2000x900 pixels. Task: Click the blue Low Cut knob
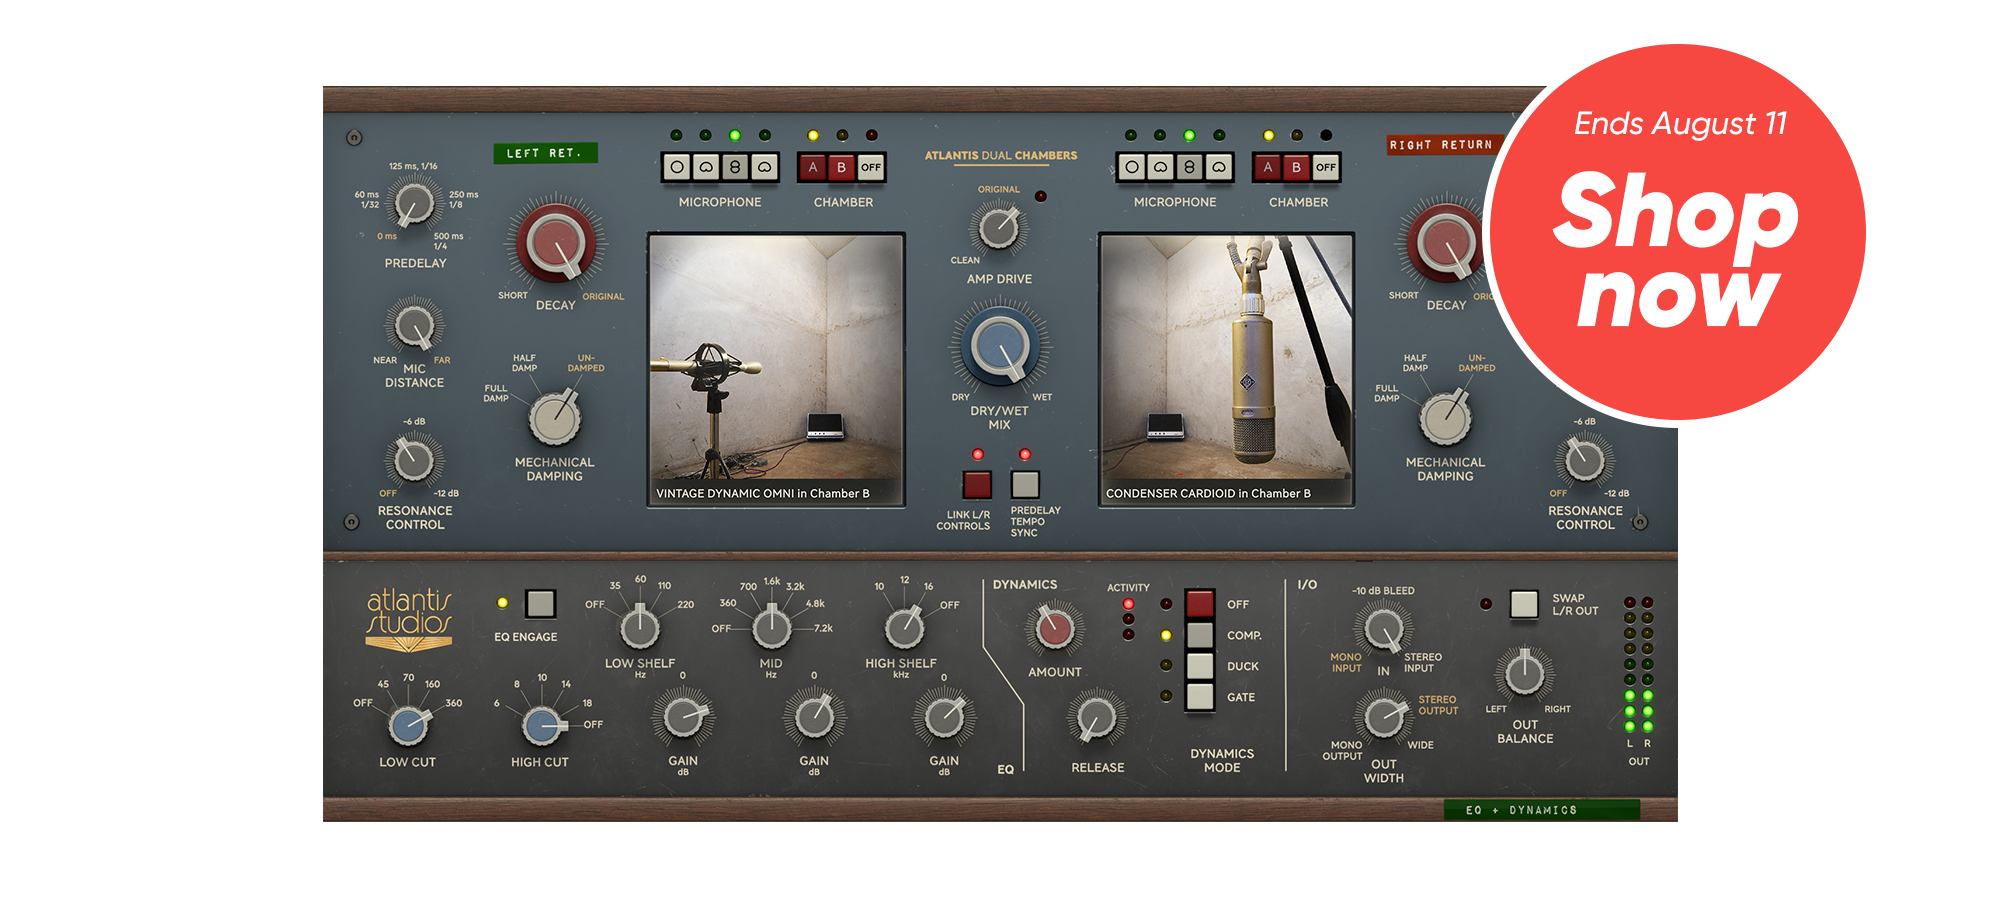(408, 725)
